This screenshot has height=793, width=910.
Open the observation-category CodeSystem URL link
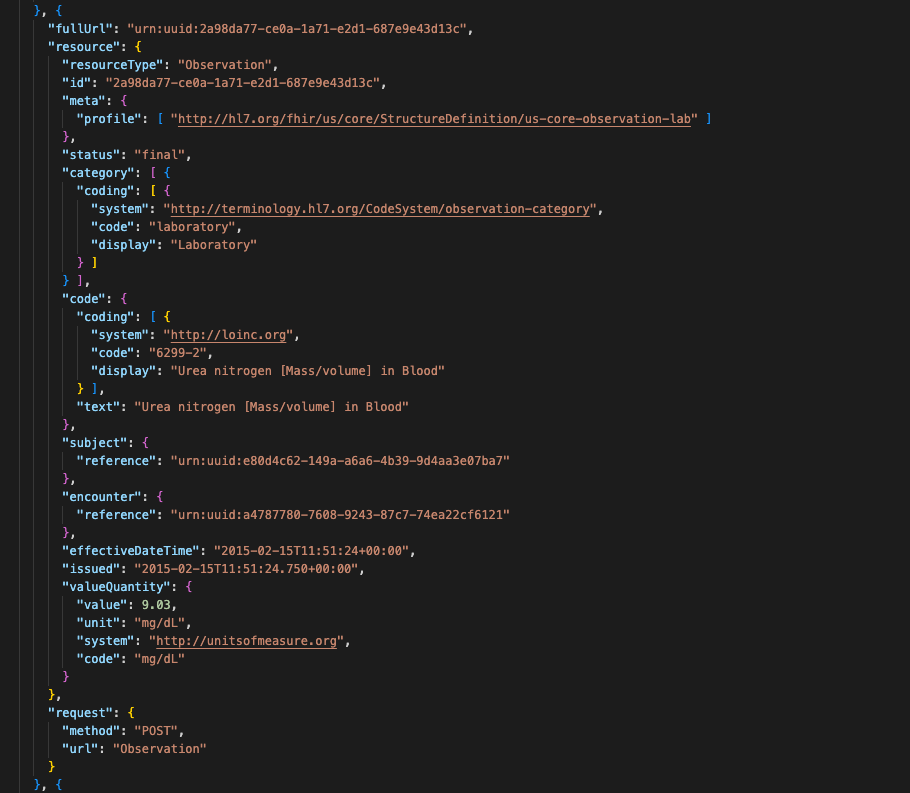(x=380, y=209)
